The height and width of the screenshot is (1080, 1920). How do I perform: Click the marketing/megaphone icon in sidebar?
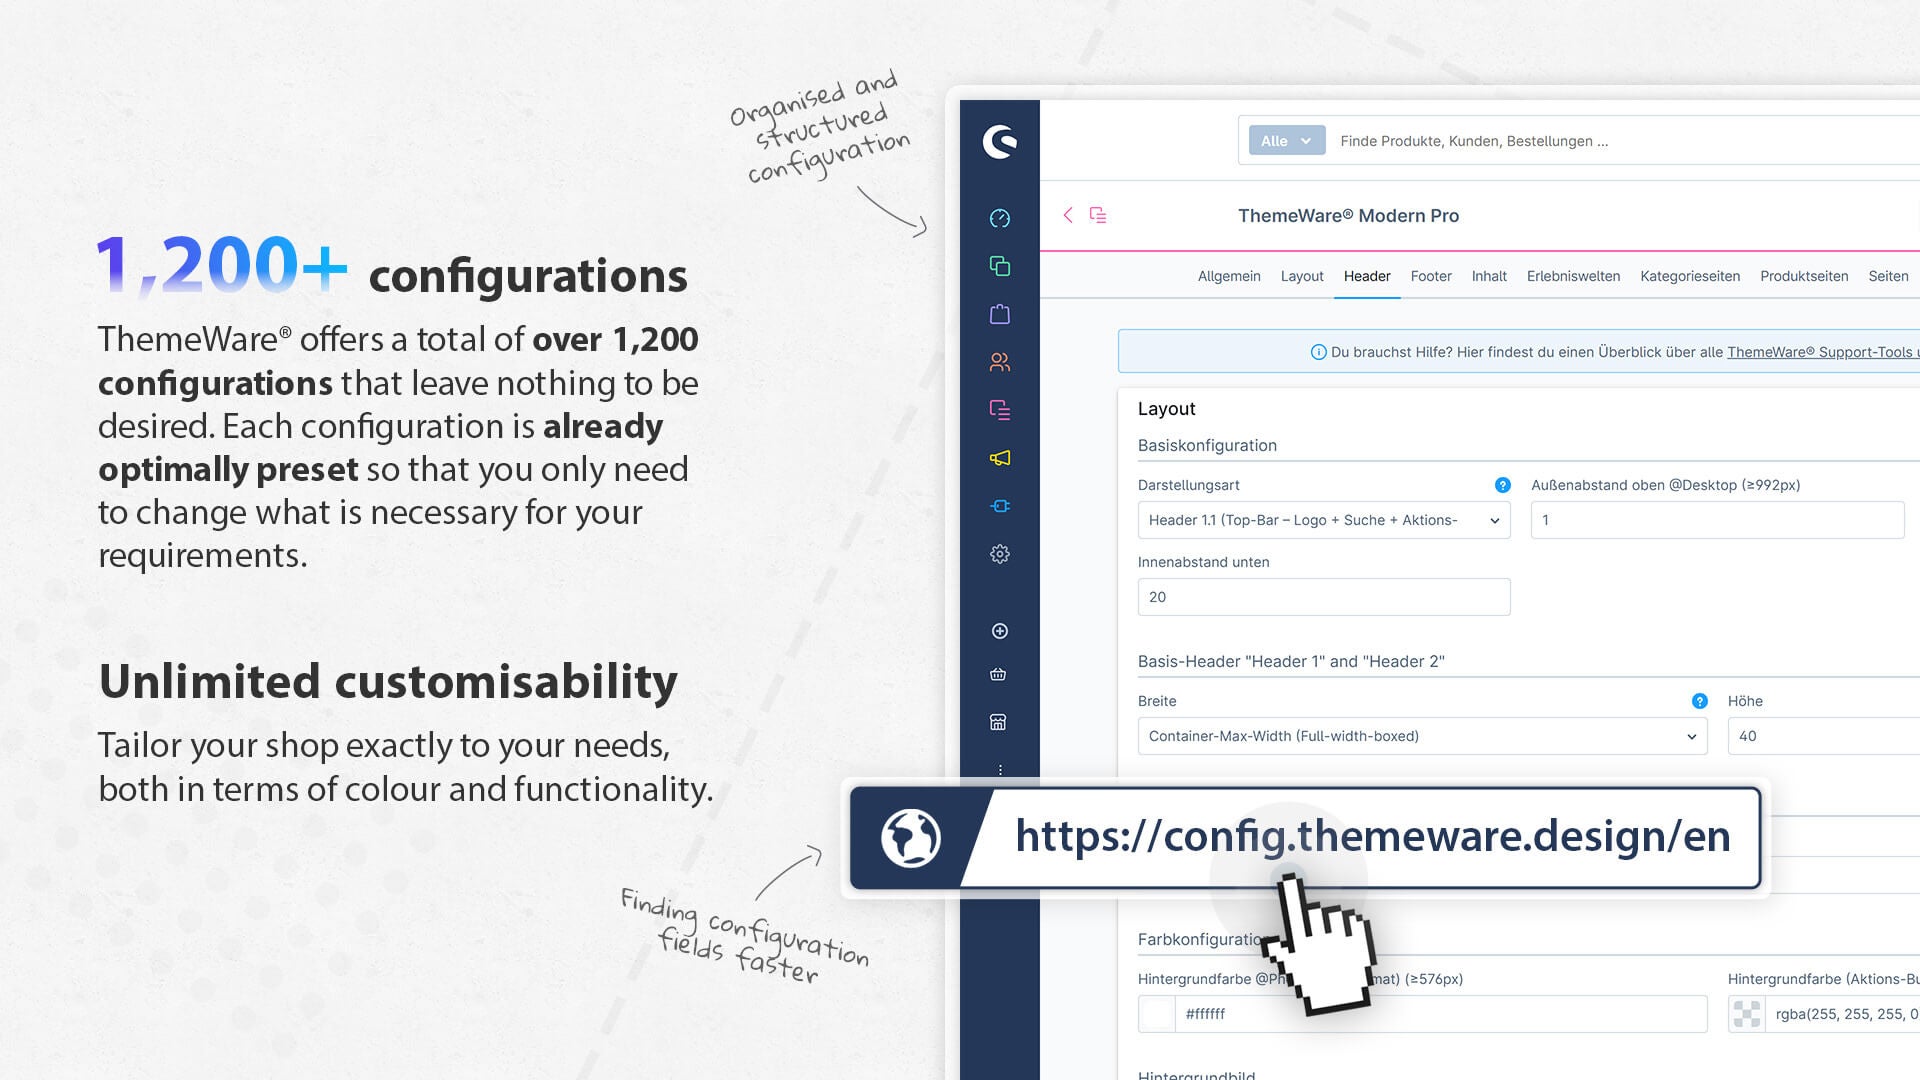(1000, 459)
